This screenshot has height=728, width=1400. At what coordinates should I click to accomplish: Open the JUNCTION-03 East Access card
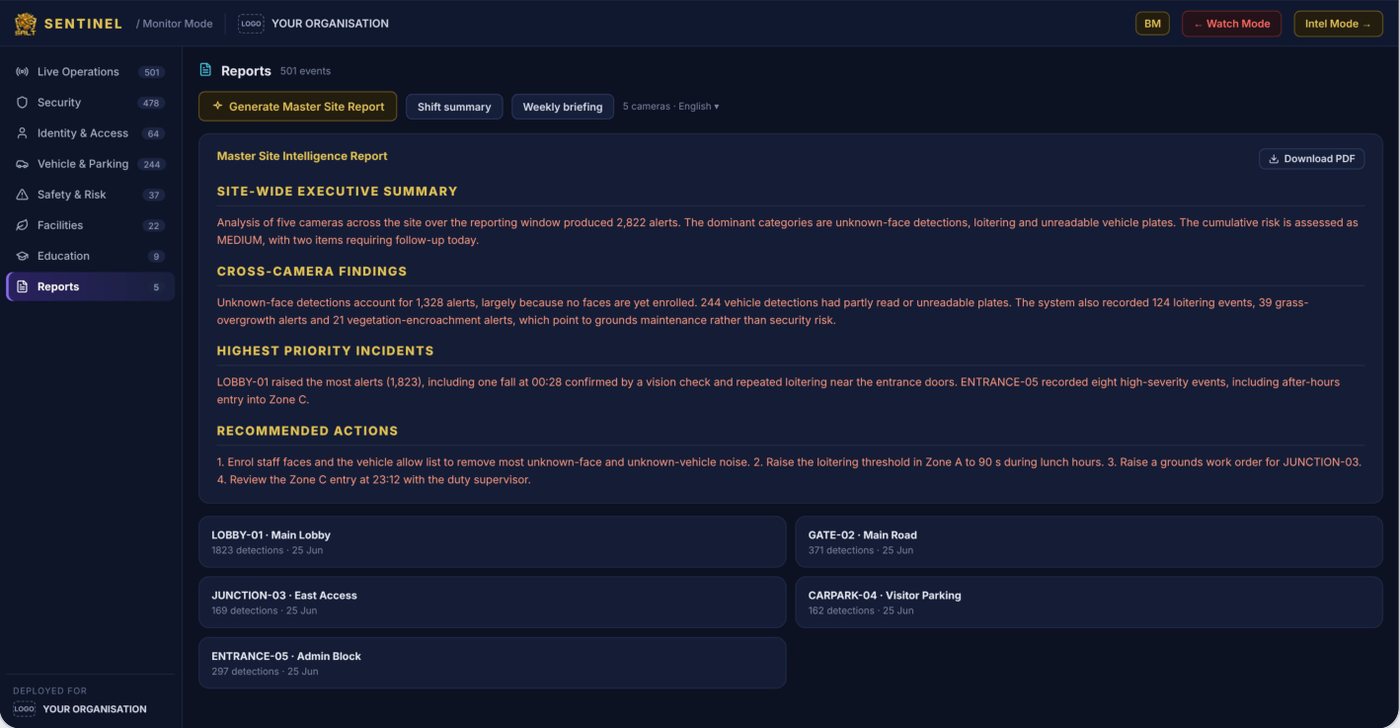coord(492,602)
